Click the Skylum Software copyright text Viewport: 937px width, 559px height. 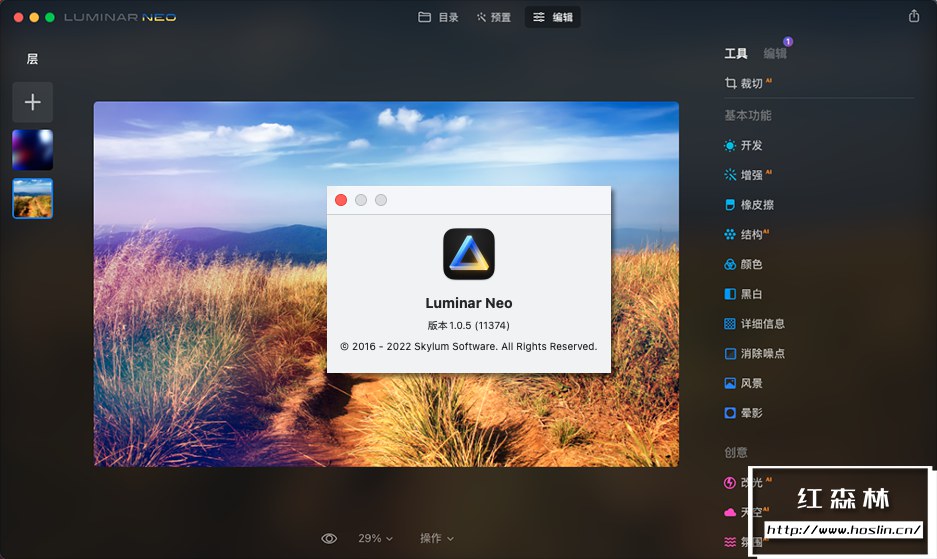[x=468, y=347]
